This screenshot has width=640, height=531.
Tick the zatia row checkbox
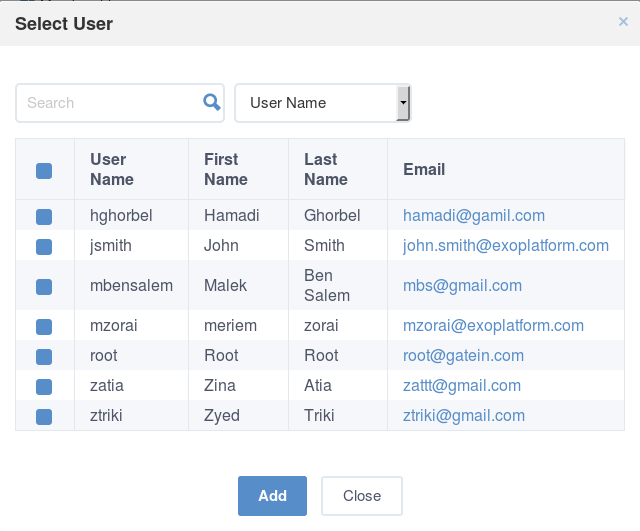(44, 387)
